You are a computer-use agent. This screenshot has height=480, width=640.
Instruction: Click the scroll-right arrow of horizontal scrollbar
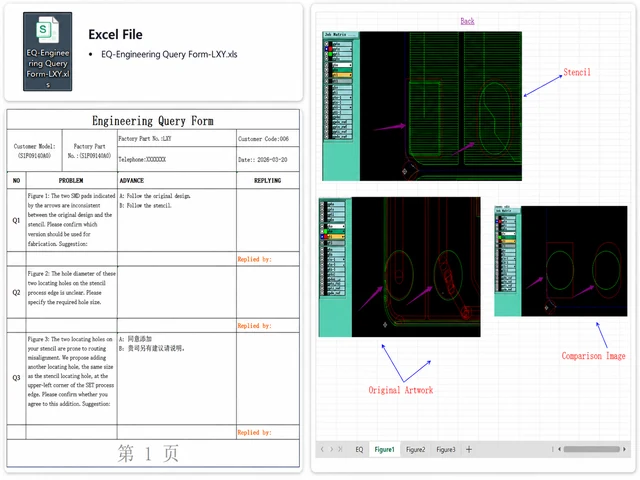pyautogui.click(x=624, y=449)
